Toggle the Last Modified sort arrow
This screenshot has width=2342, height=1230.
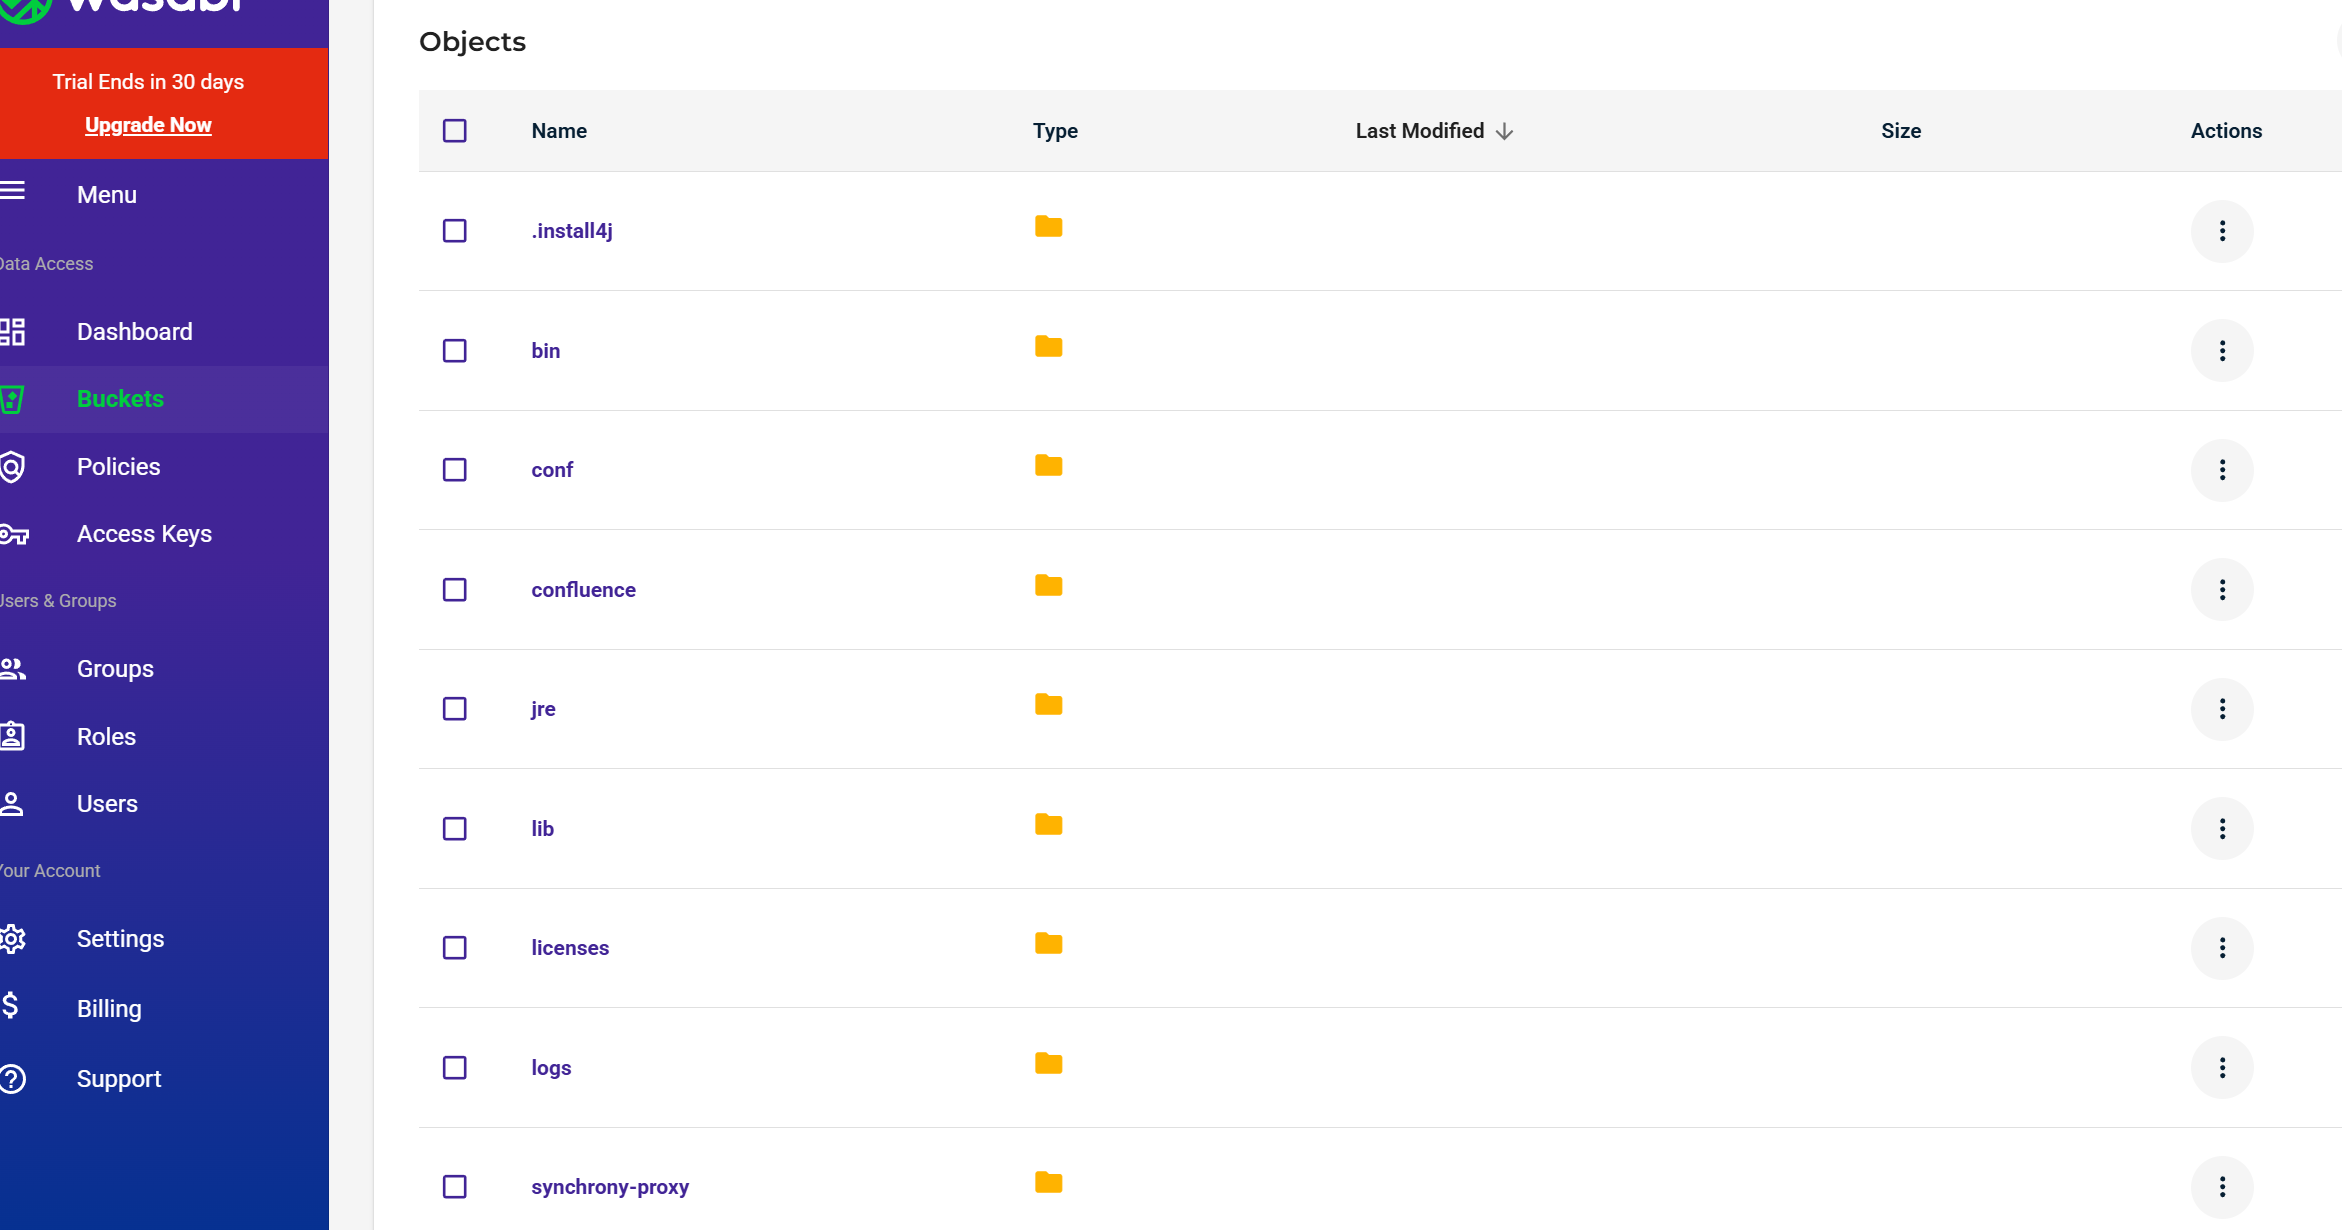[1504, 132]
